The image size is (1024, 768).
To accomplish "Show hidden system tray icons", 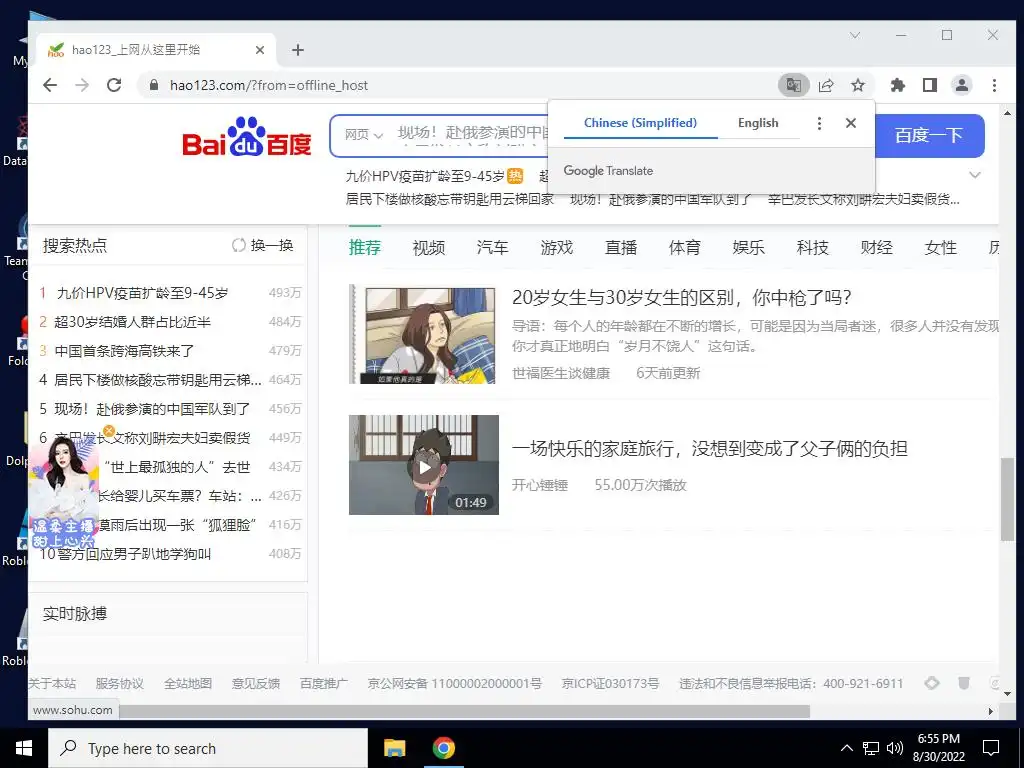I will [846, 748].
